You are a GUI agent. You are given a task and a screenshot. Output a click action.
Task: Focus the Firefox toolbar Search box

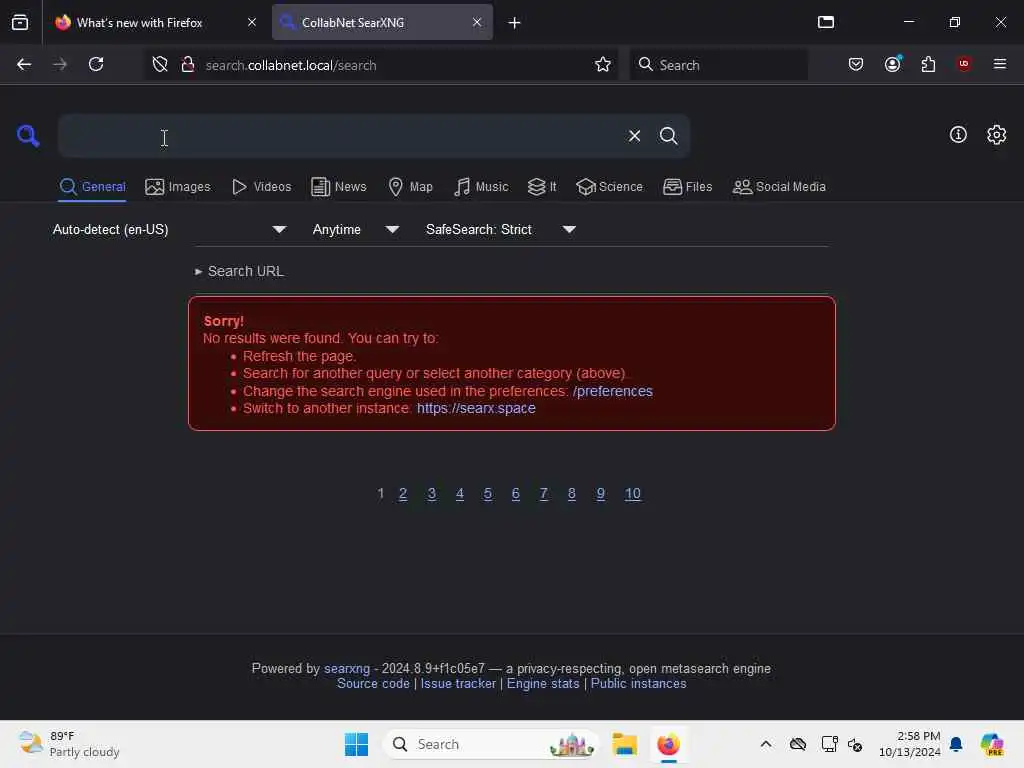click(x=718, y=65)
